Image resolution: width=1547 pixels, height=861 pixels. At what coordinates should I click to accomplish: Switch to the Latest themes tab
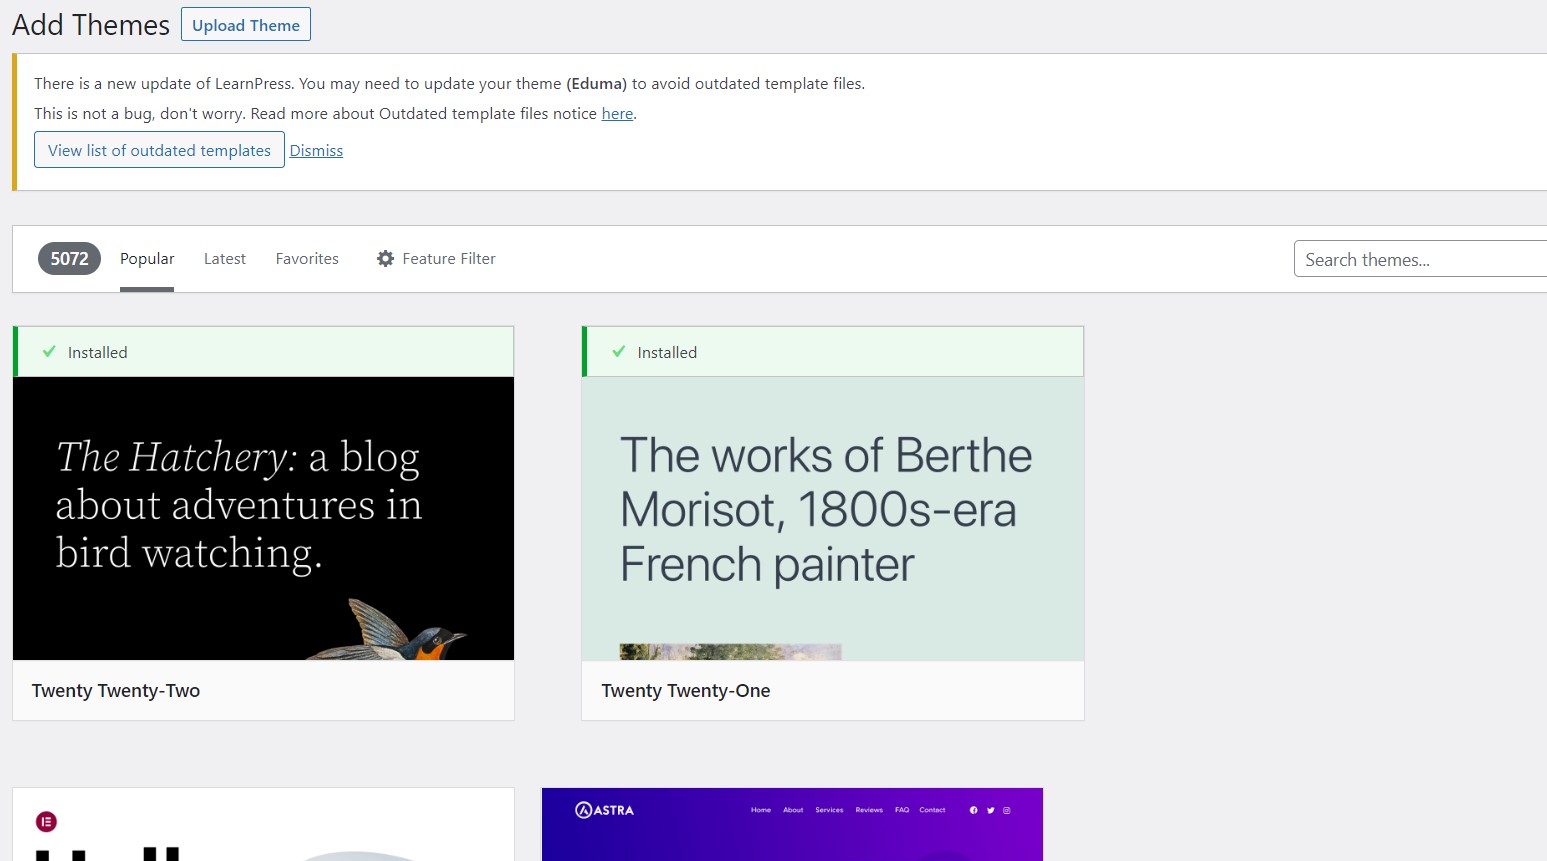(224, 258)
